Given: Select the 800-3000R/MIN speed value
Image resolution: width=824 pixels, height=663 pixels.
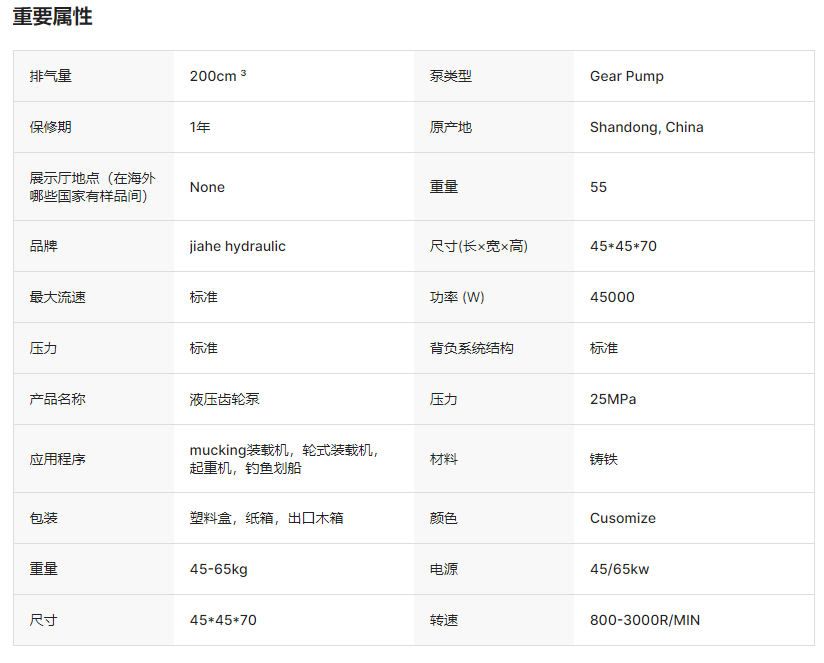Looking at the screenshot, I should [x=645, y=620].
